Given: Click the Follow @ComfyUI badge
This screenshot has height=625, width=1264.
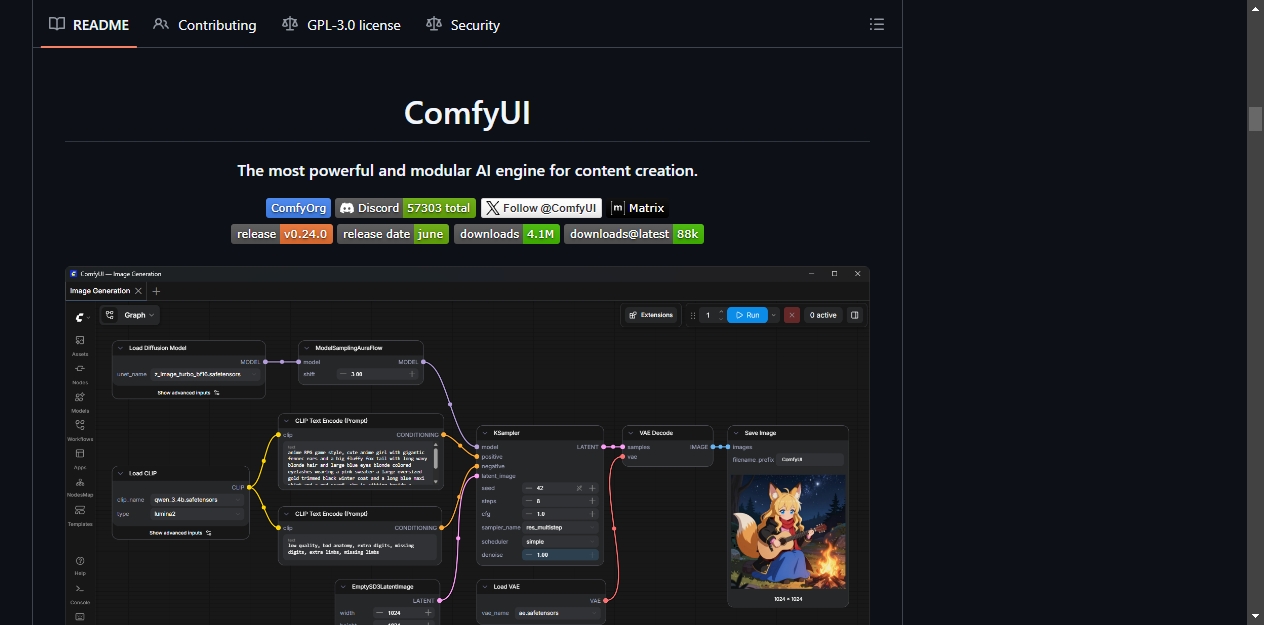Looking at the screenshot, I should 541,208.
